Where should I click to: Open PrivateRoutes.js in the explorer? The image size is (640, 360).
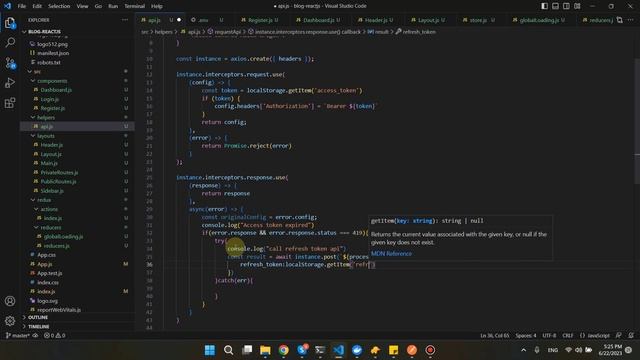click(x=78, y=173)
